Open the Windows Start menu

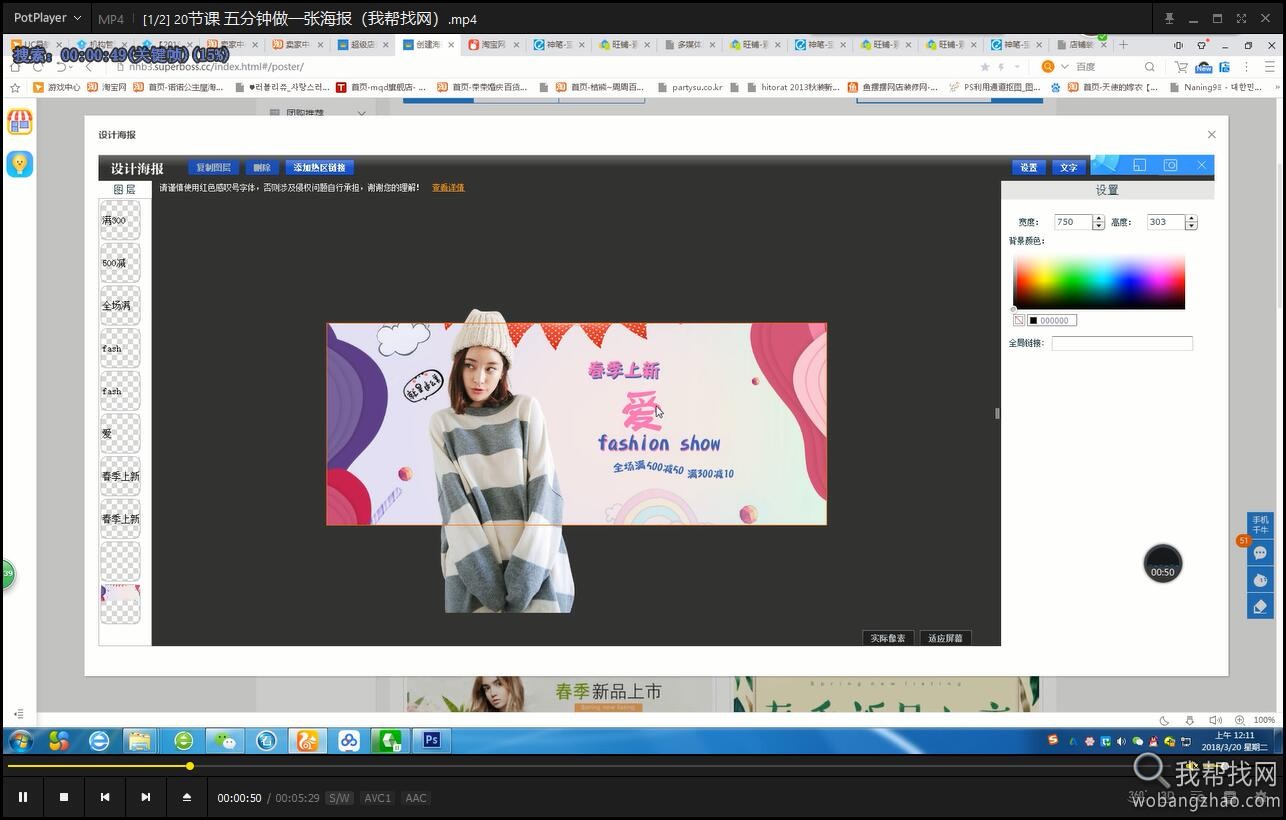point(20,741)
